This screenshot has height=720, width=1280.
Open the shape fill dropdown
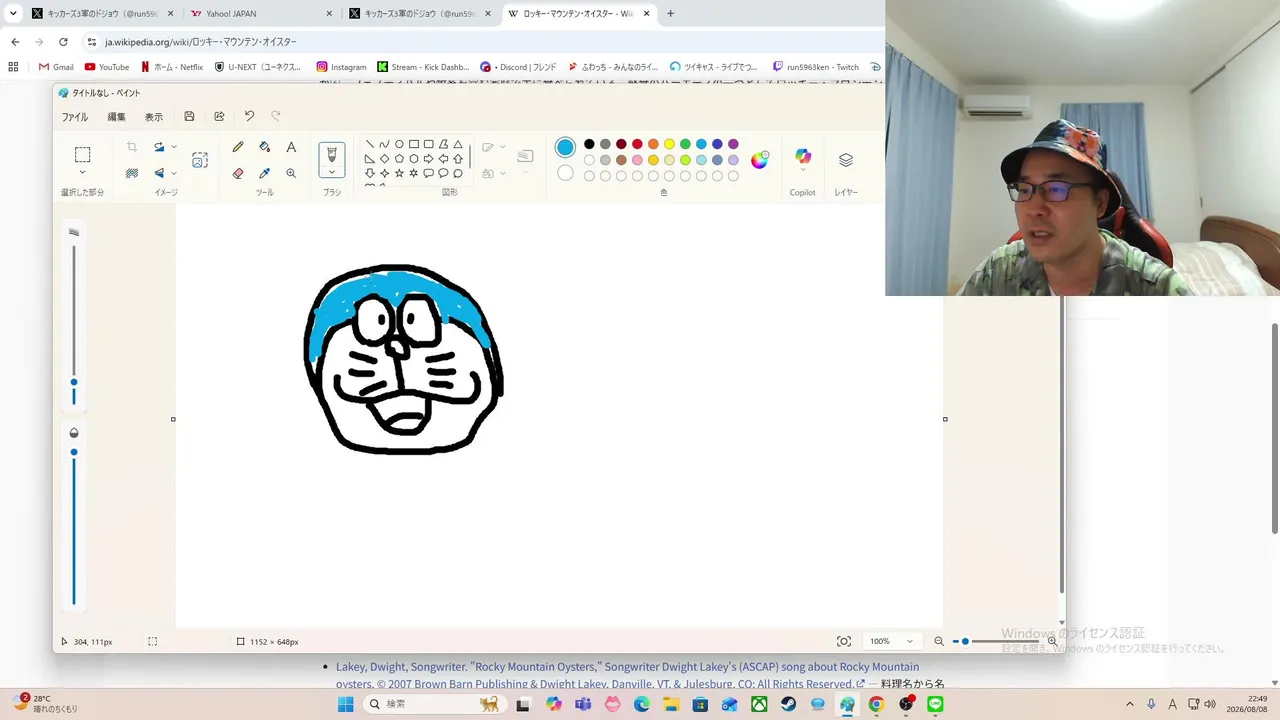tap(502, 173)
